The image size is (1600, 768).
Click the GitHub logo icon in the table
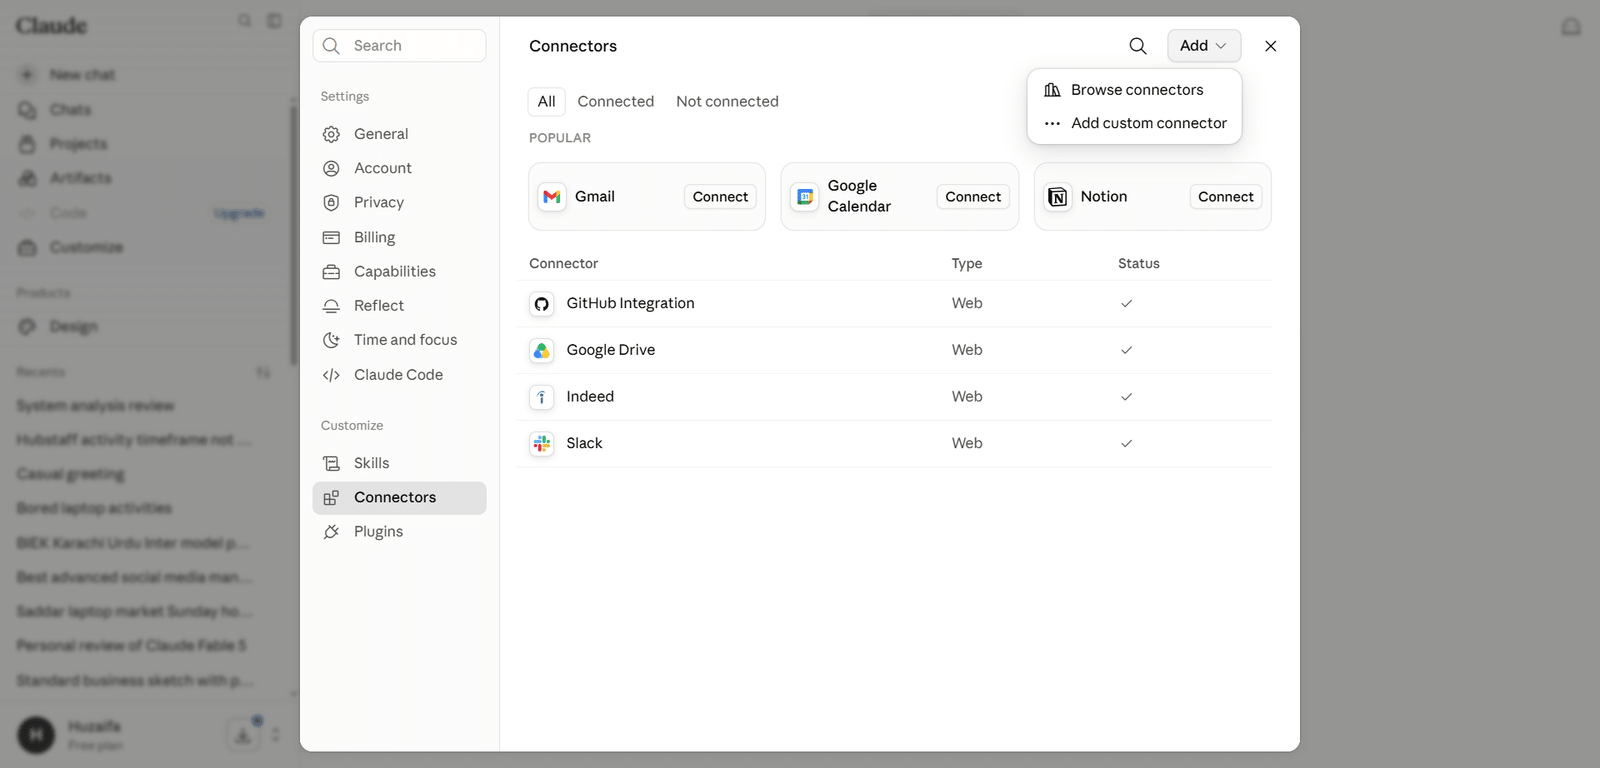tap(542, 304)
